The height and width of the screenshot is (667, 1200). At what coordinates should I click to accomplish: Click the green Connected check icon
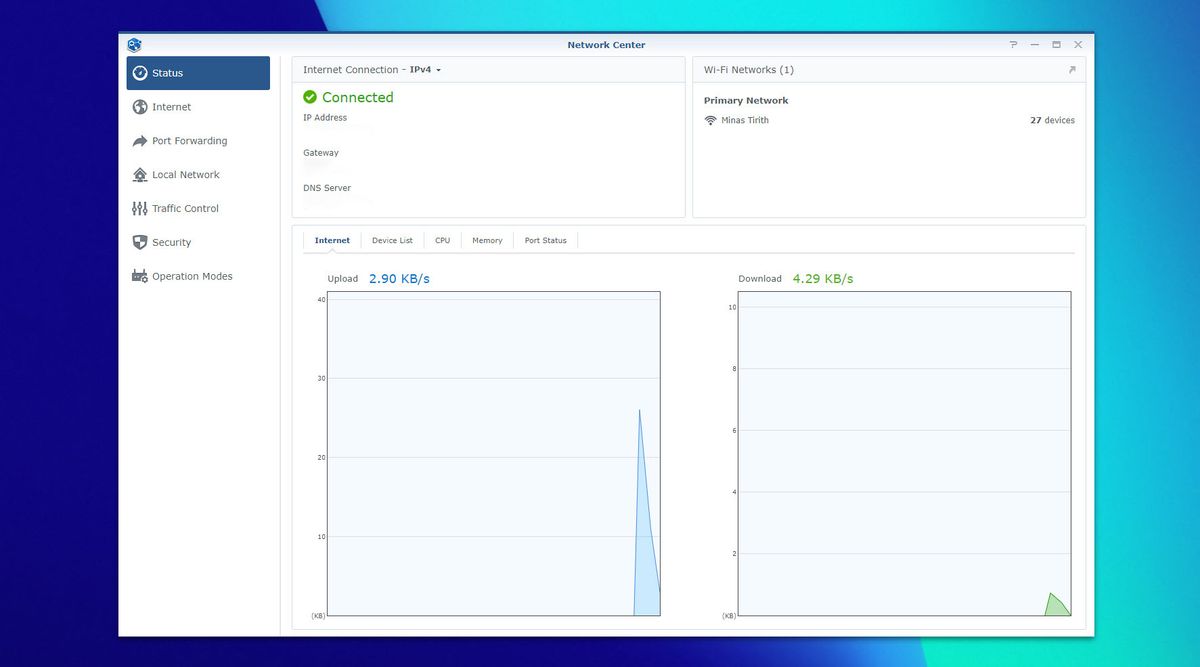310,97
